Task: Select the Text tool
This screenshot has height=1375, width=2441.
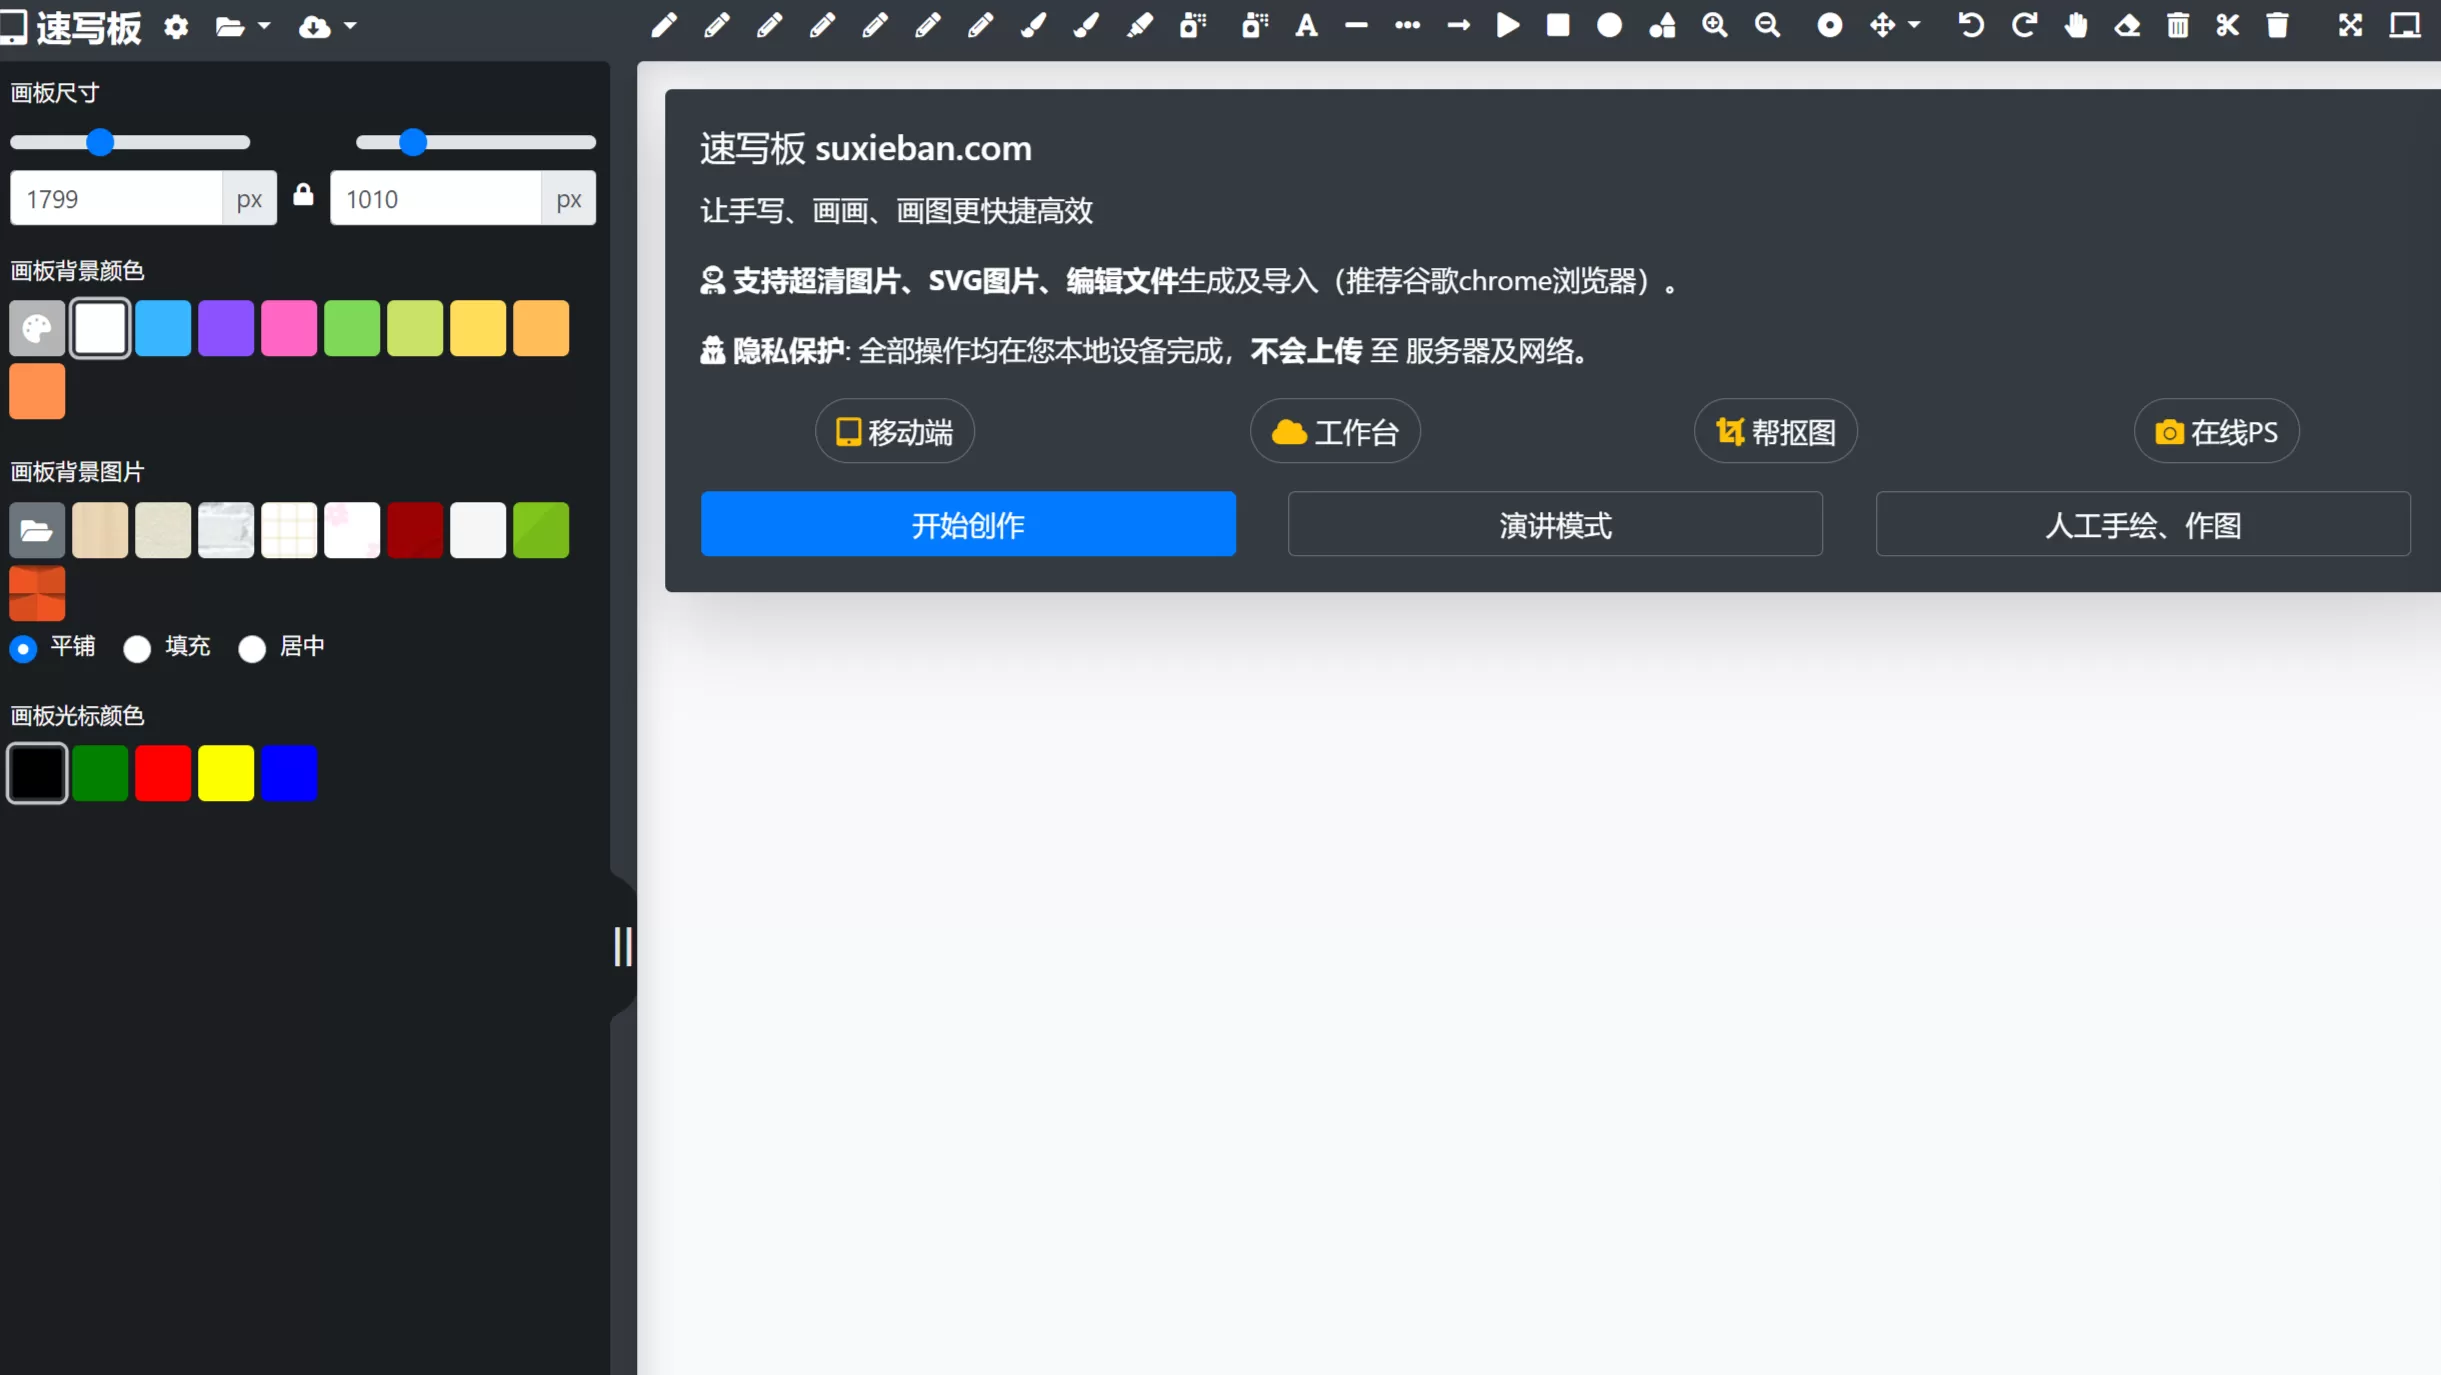Action: (x=1307, y=25)
